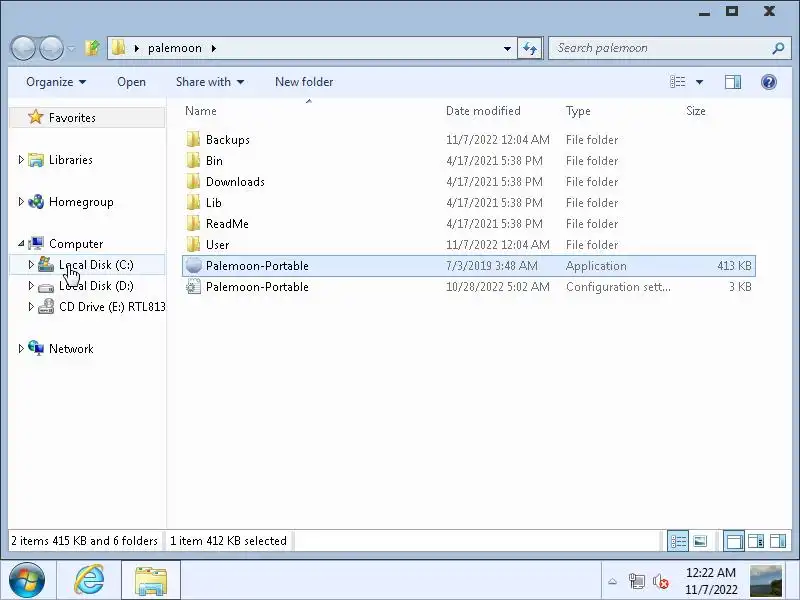Refresh the palemoon folder view

[530, 48]
